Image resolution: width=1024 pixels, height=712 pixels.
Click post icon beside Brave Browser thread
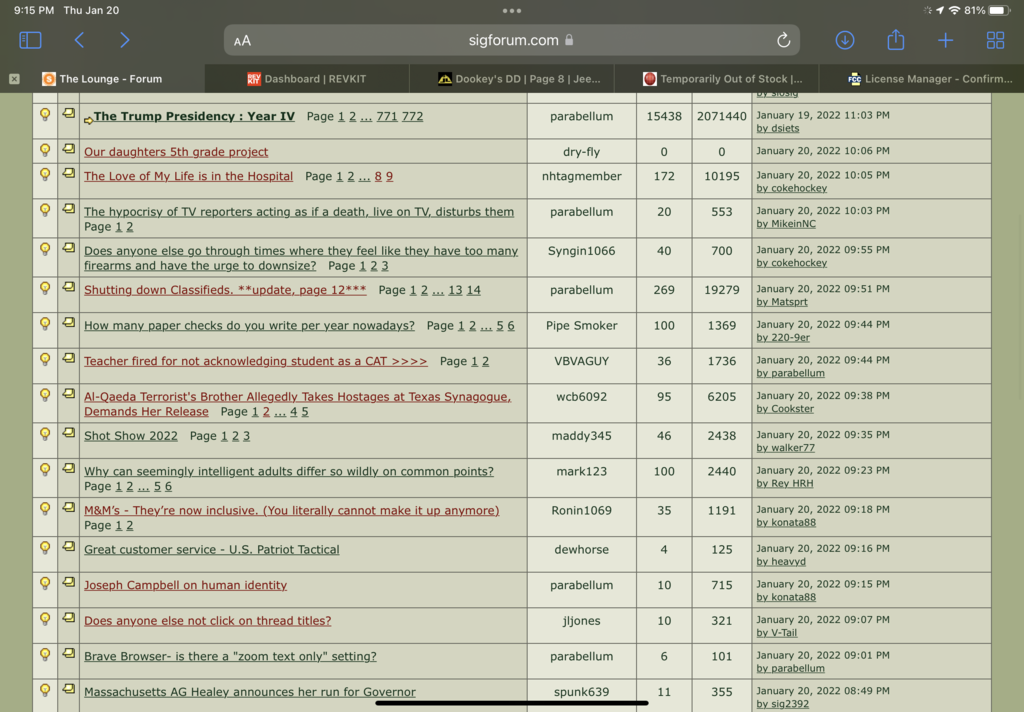pyautogui.click(x=69, y=654)
